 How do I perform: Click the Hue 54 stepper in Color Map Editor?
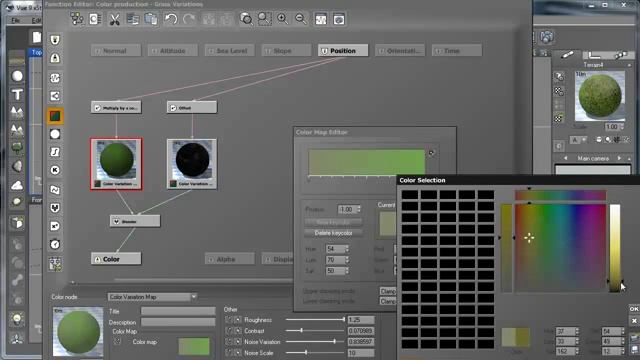[x=347, y=249]
